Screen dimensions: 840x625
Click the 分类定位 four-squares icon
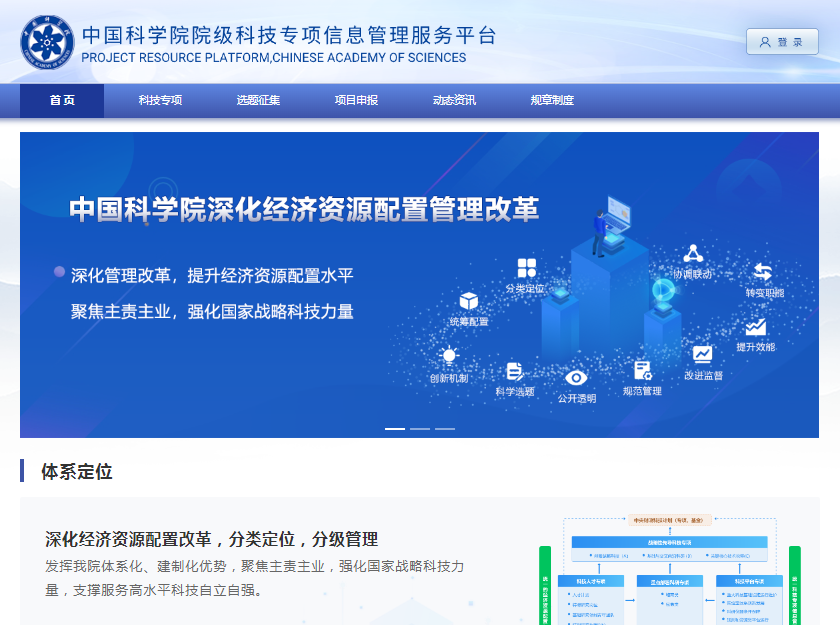click(527, 268)
